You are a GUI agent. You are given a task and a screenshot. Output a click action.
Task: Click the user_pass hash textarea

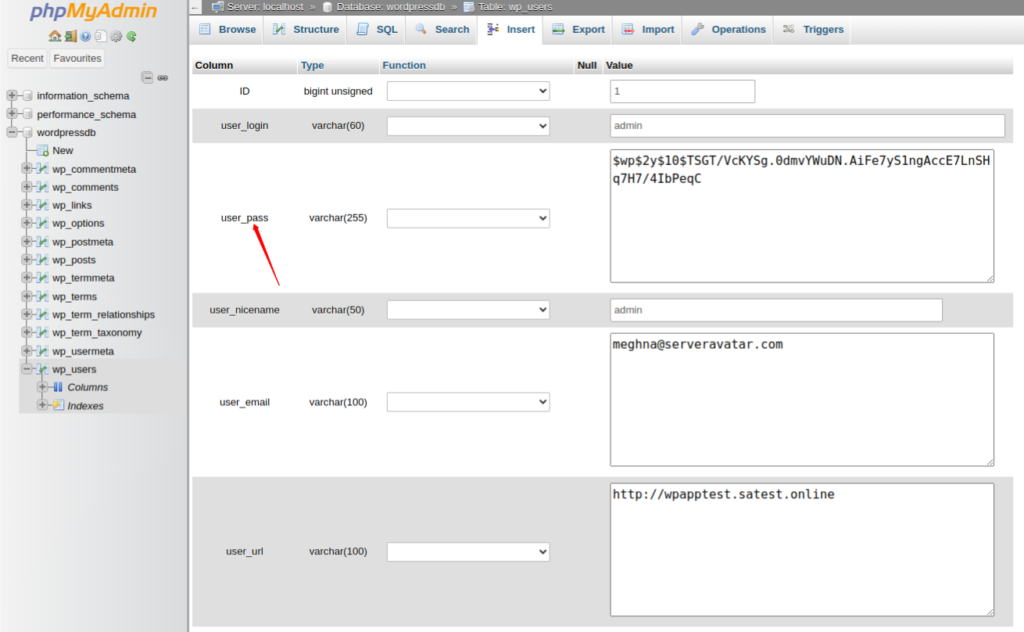(x=802, y=216)
